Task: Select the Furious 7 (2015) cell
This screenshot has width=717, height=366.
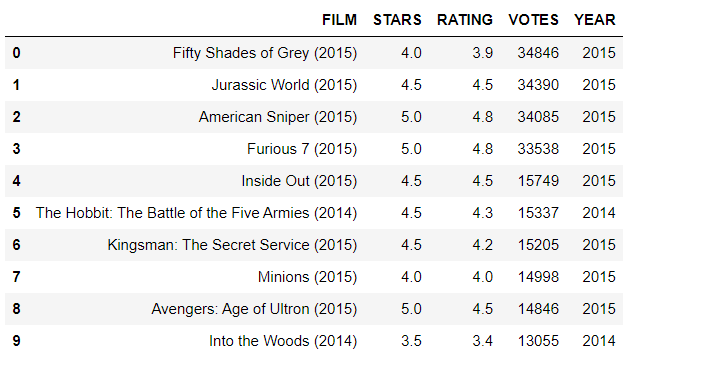Action: coord(302,149)
